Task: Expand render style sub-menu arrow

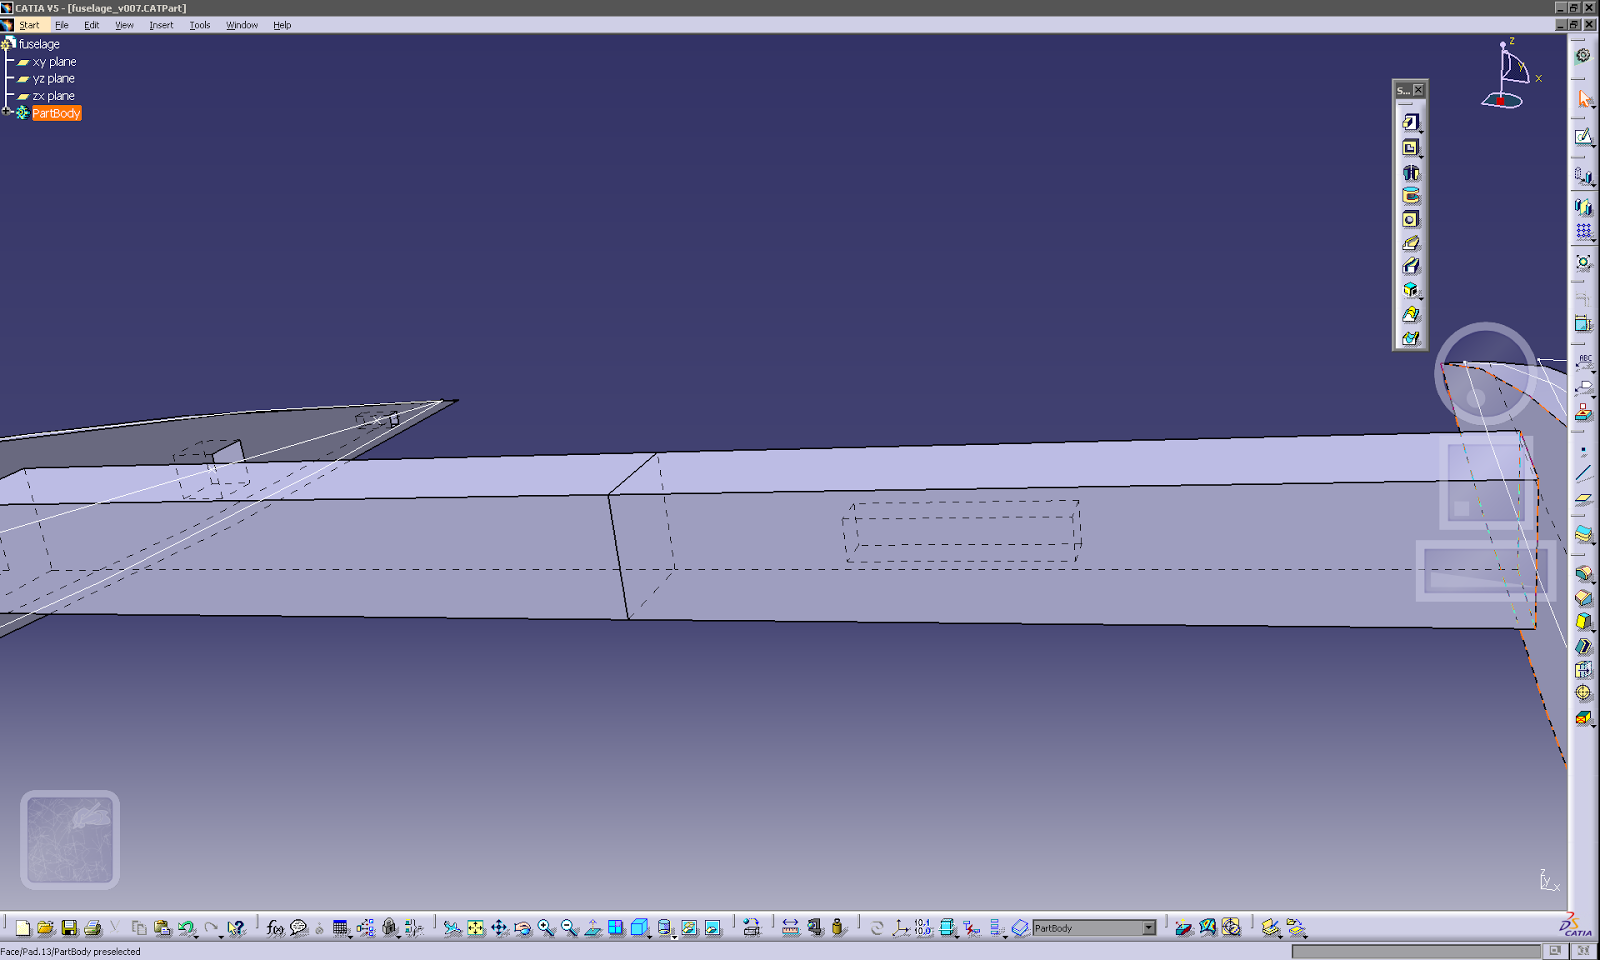Action: [674, 935]
